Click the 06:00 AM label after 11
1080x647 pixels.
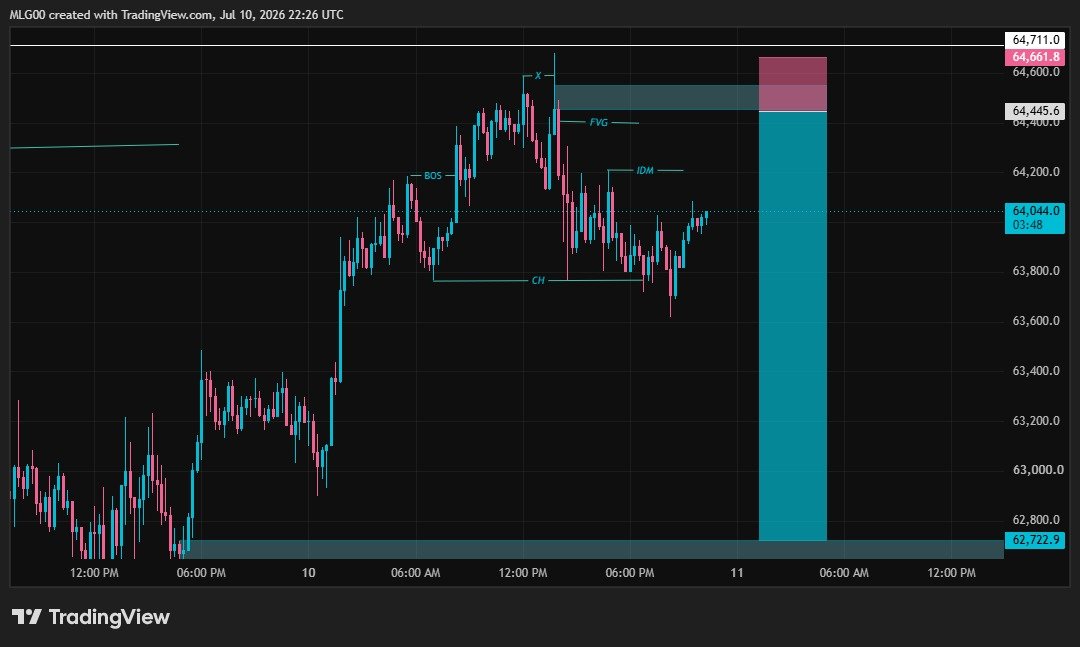tap(844, 573)
